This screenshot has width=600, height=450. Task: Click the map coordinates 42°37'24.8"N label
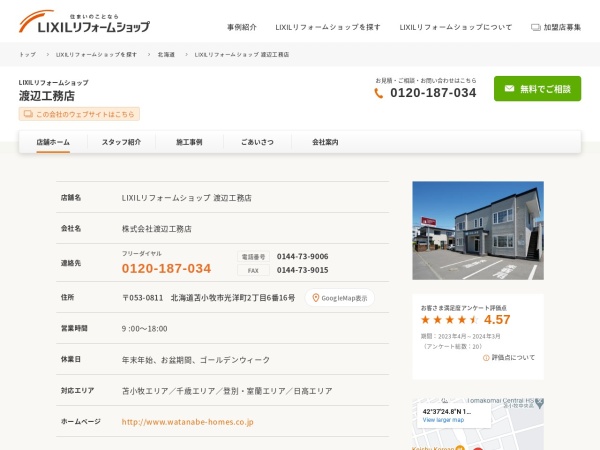coord(447,412)
